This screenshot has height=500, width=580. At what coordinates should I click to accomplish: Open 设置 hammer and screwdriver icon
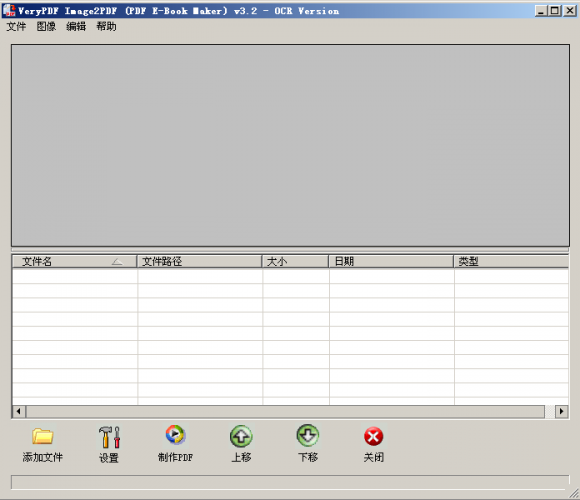pyautogui.click(x=109, y=437)
